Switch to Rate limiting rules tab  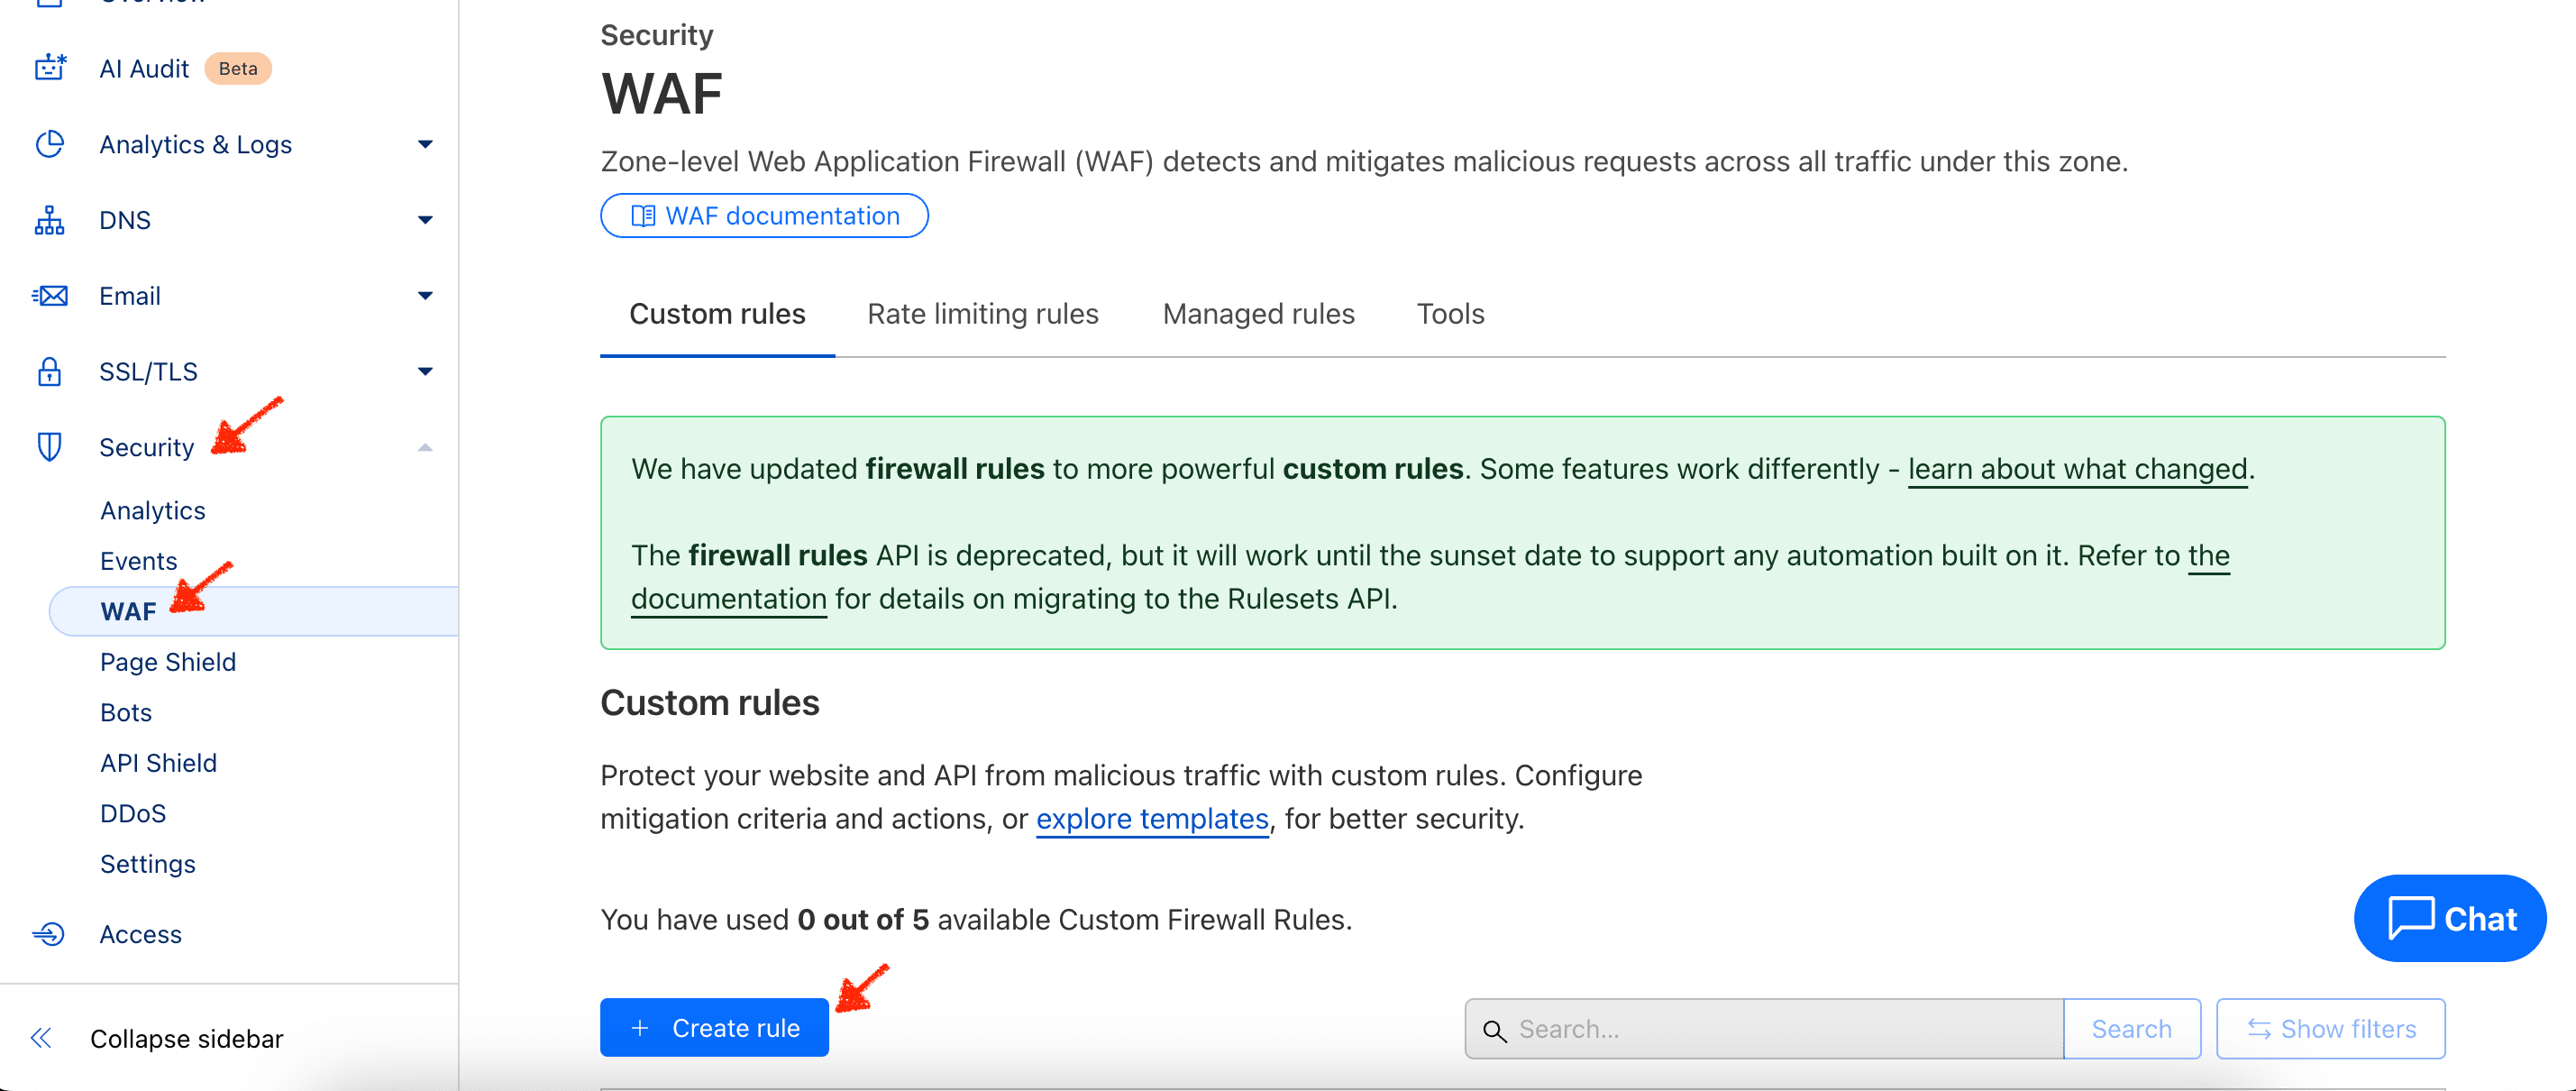pyautogui.click(x=983, y=314)
